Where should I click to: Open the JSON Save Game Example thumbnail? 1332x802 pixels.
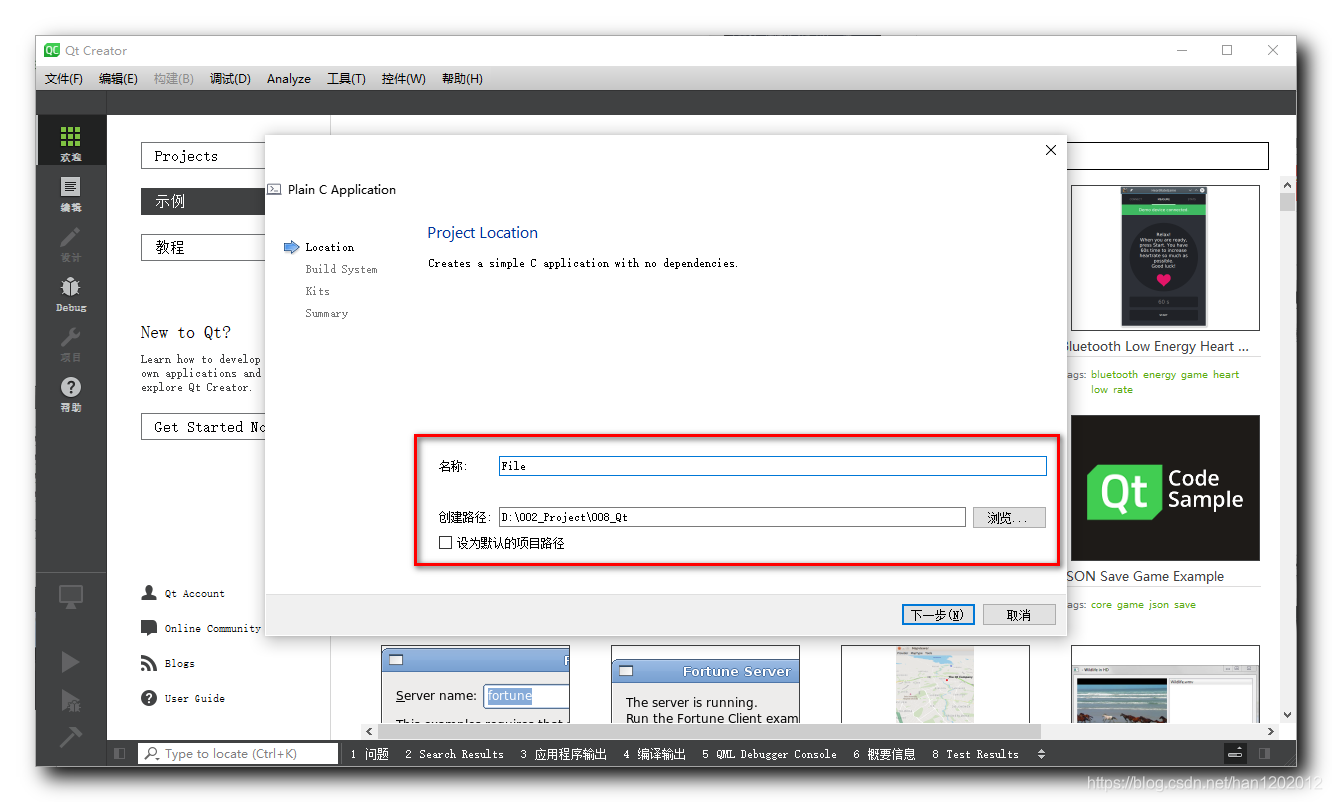pos(1165,488)
